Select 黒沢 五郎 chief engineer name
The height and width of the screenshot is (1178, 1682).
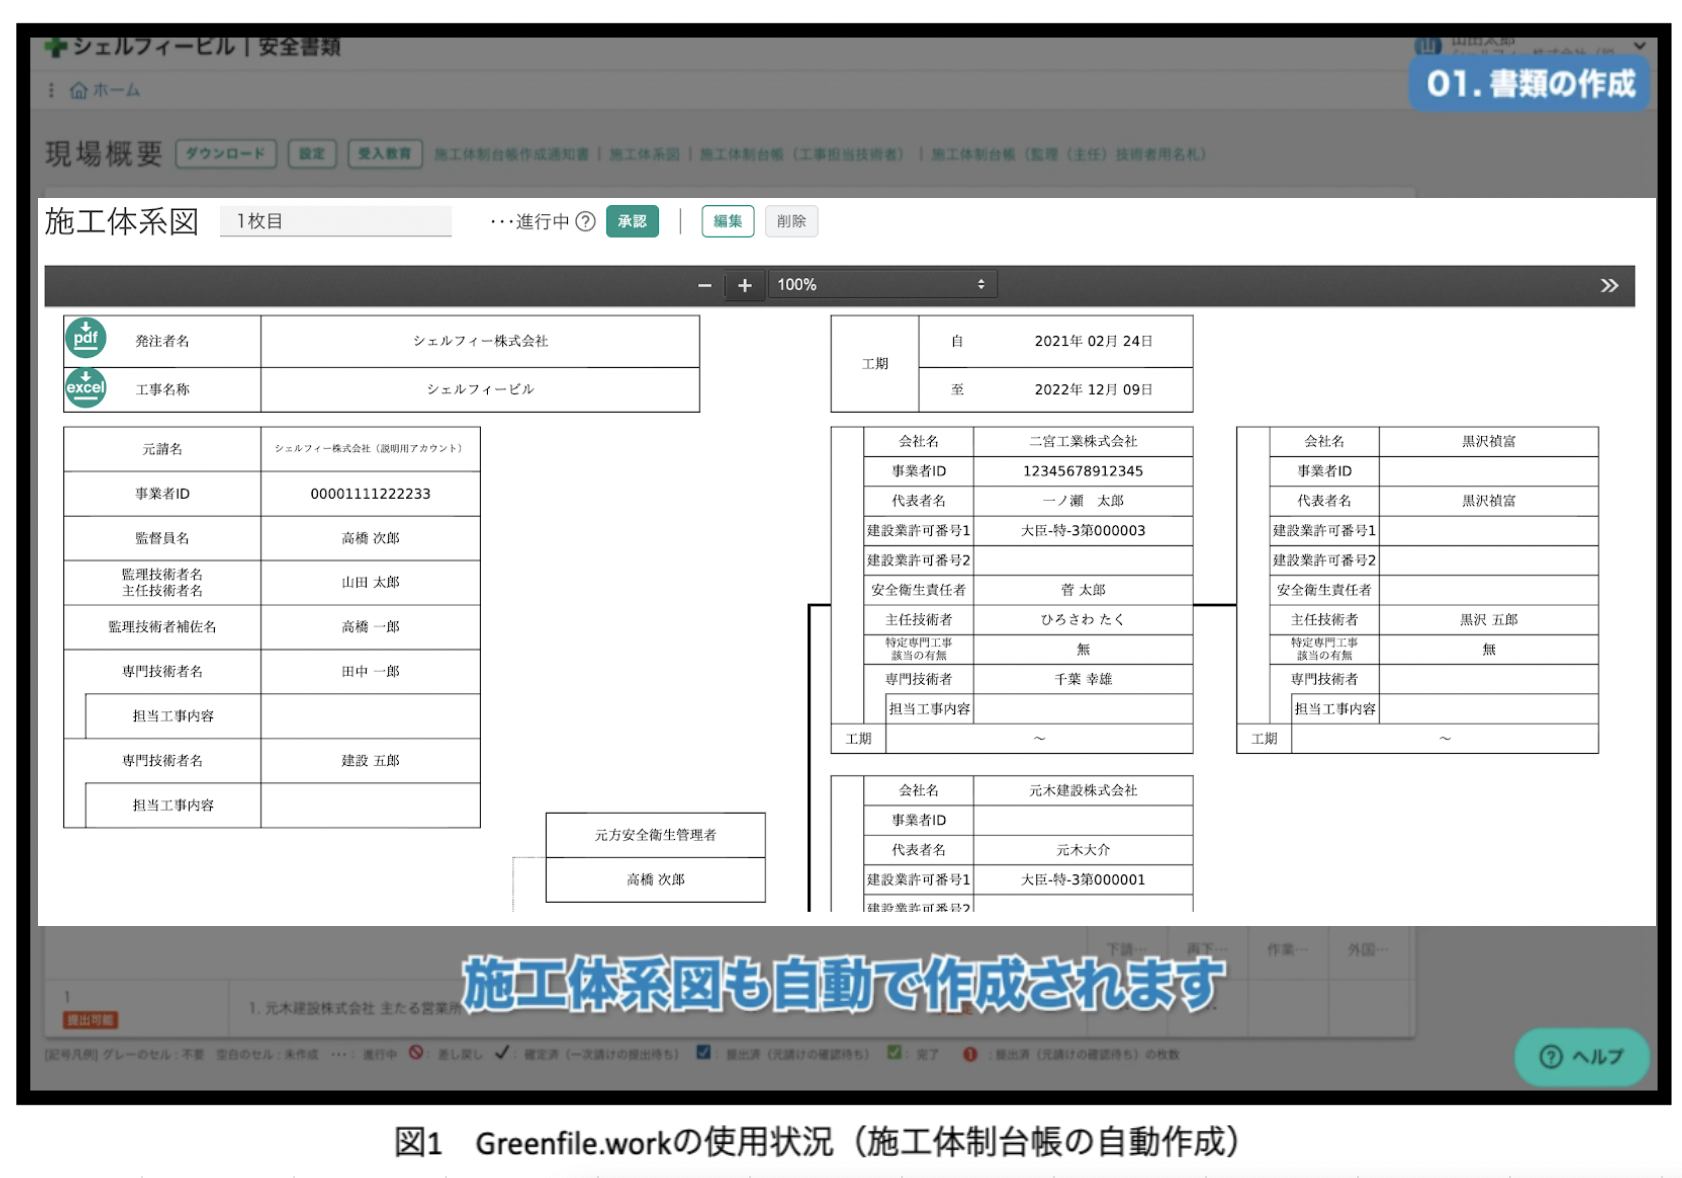(x=1488, y=620)
